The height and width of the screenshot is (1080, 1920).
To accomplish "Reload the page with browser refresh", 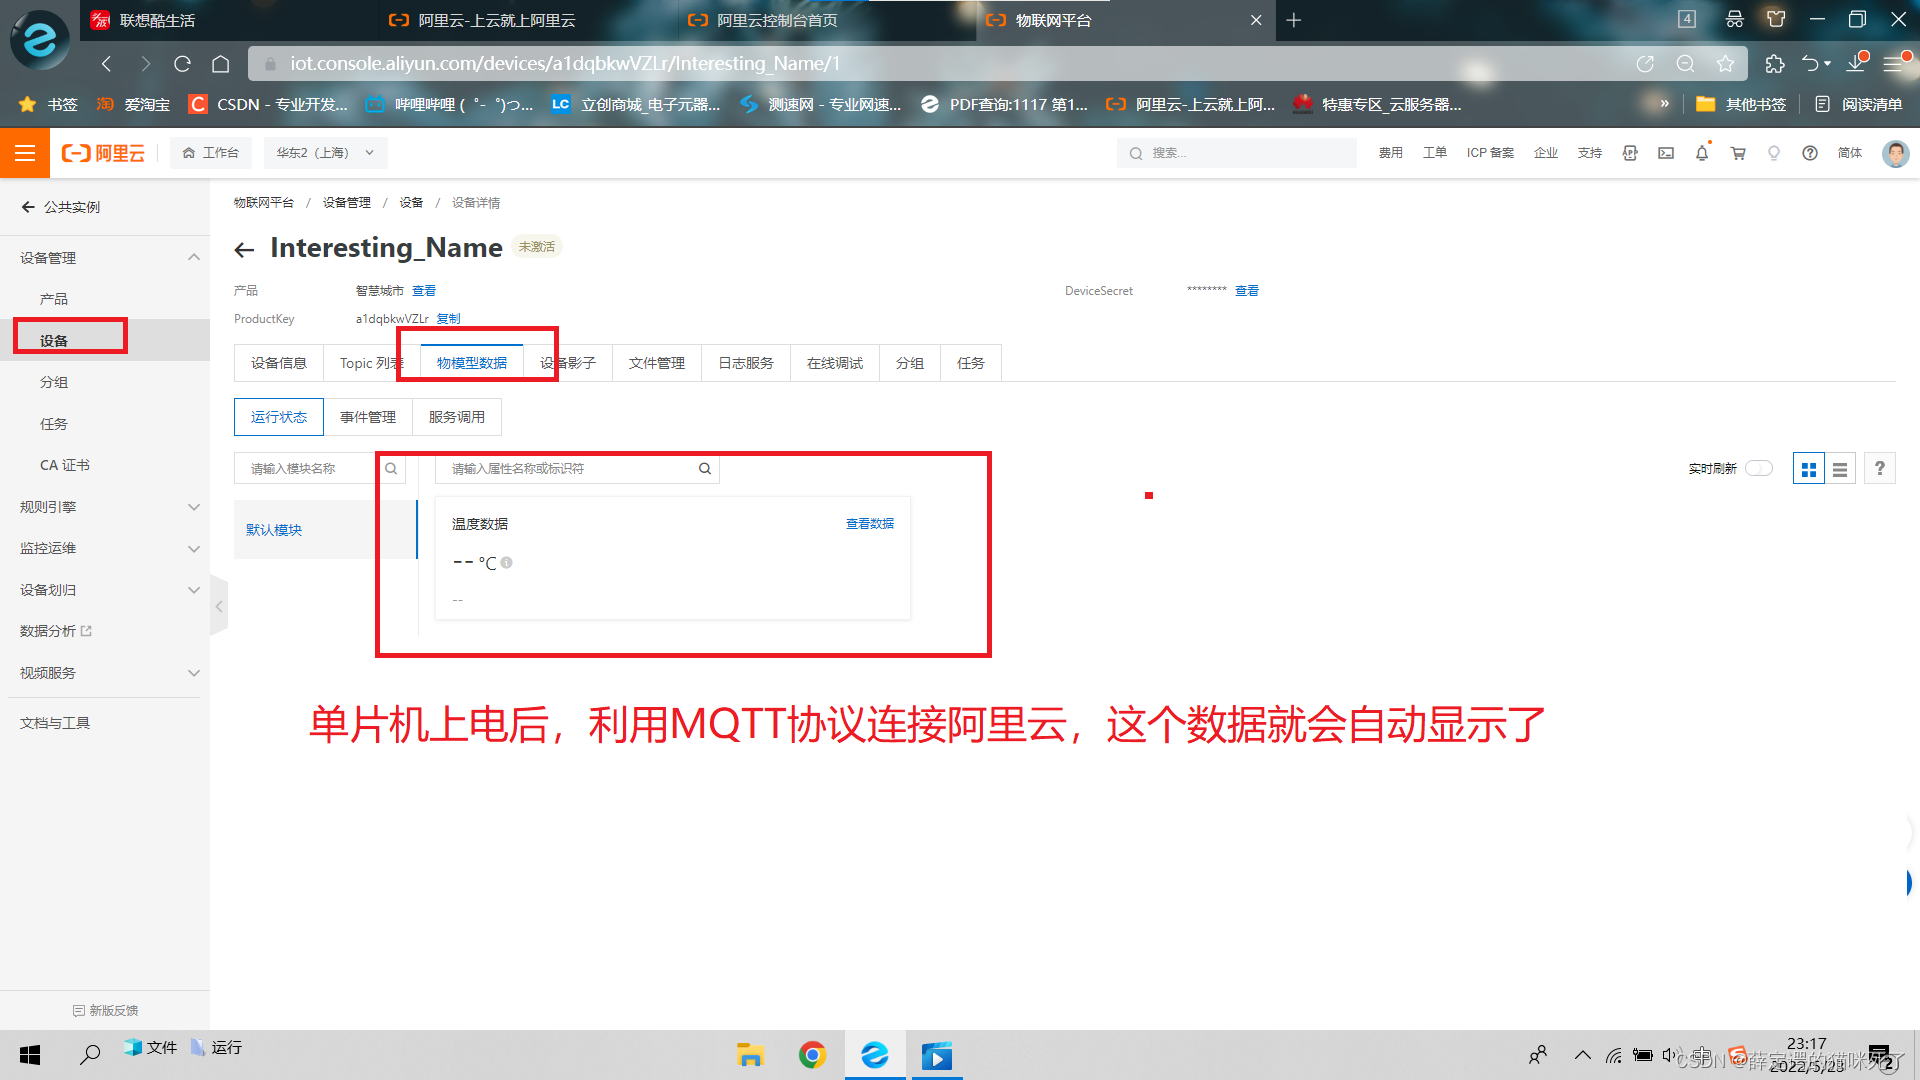I will click(x=182, y=64).
